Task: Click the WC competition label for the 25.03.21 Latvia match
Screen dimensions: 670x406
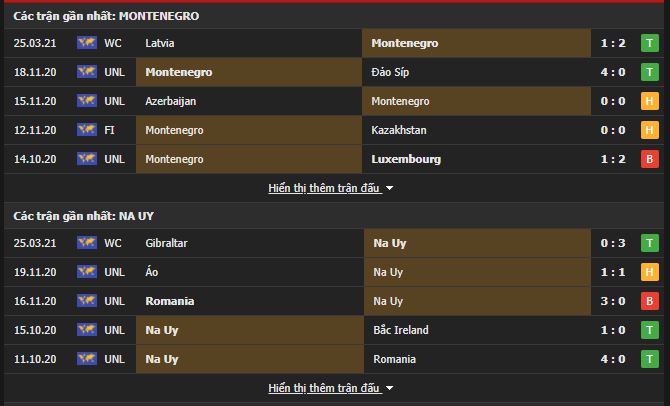Action: [113, 43]
